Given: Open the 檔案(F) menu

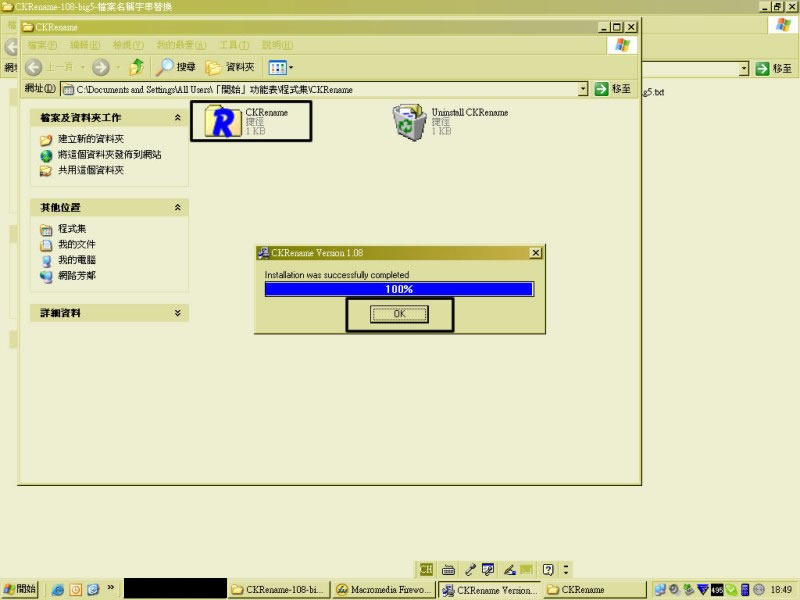Looking at the screenshot, I should click(42, 45).
